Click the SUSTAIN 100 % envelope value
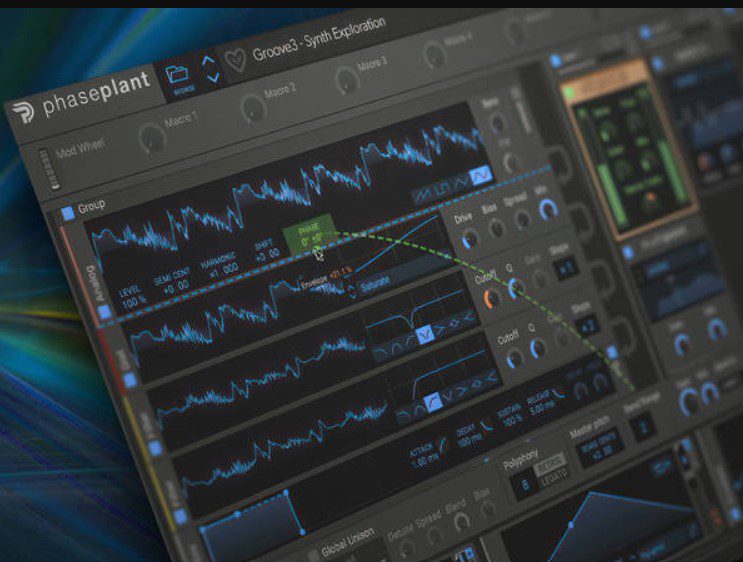This screenshot has width=743, height=562. (x=510, y=415)
